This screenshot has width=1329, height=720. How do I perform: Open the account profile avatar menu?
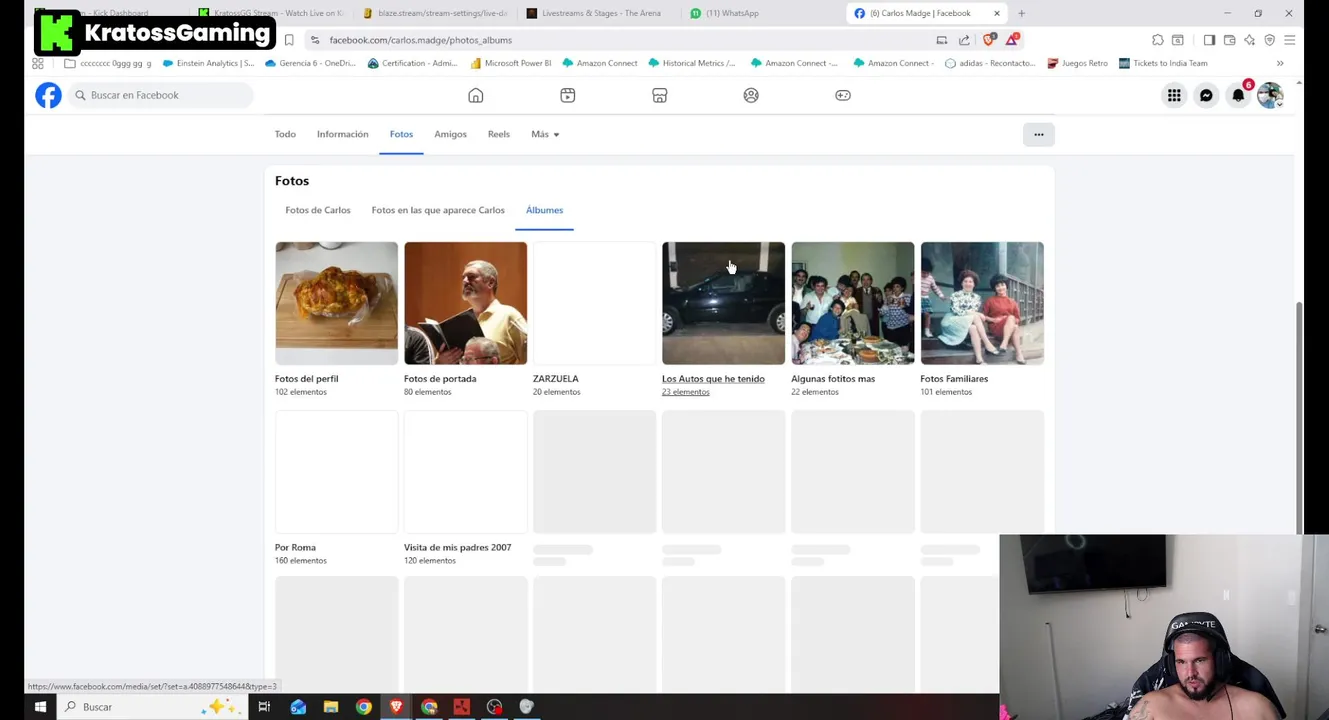click(1270, 95)
